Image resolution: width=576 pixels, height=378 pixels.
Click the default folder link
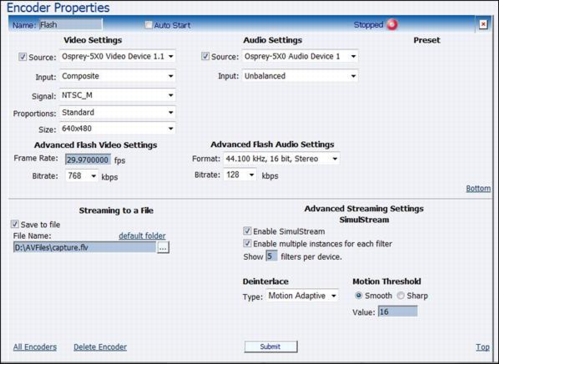(142, 236)
